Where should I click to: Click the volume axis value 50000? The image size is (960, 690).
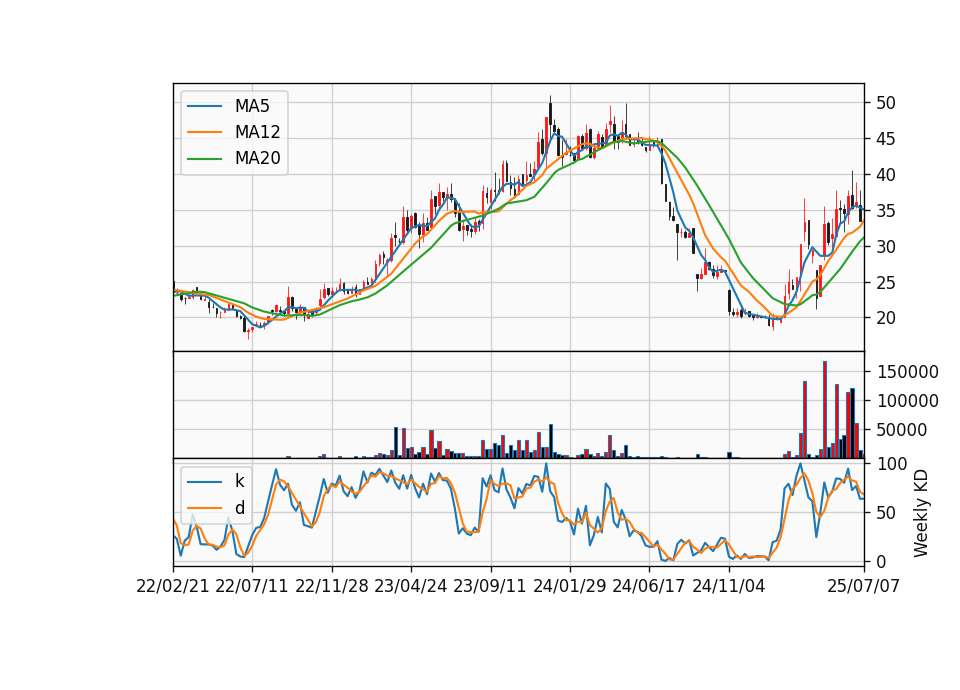coord(902,430)
